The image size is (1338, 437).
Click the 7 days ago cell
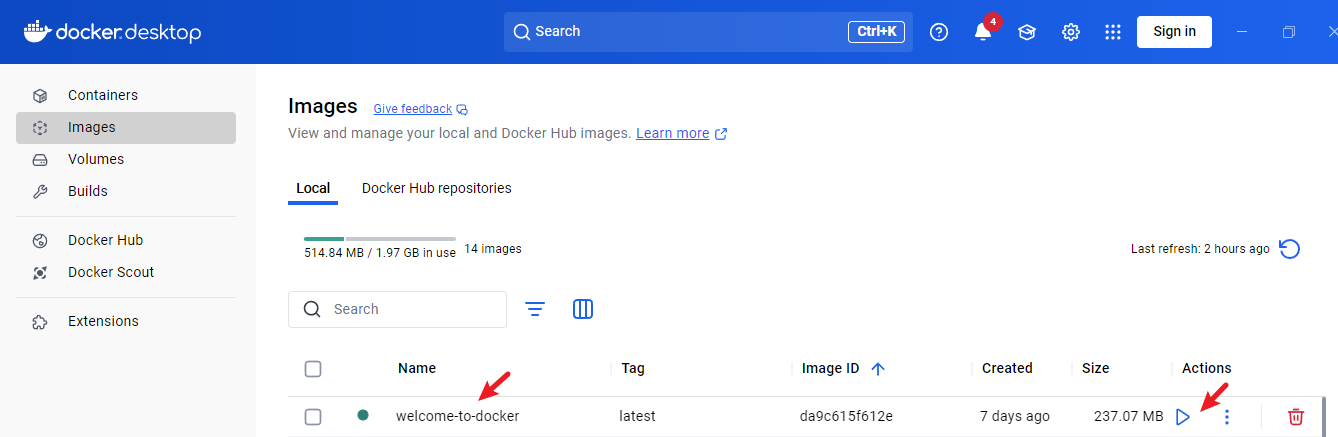point(1015,416)
